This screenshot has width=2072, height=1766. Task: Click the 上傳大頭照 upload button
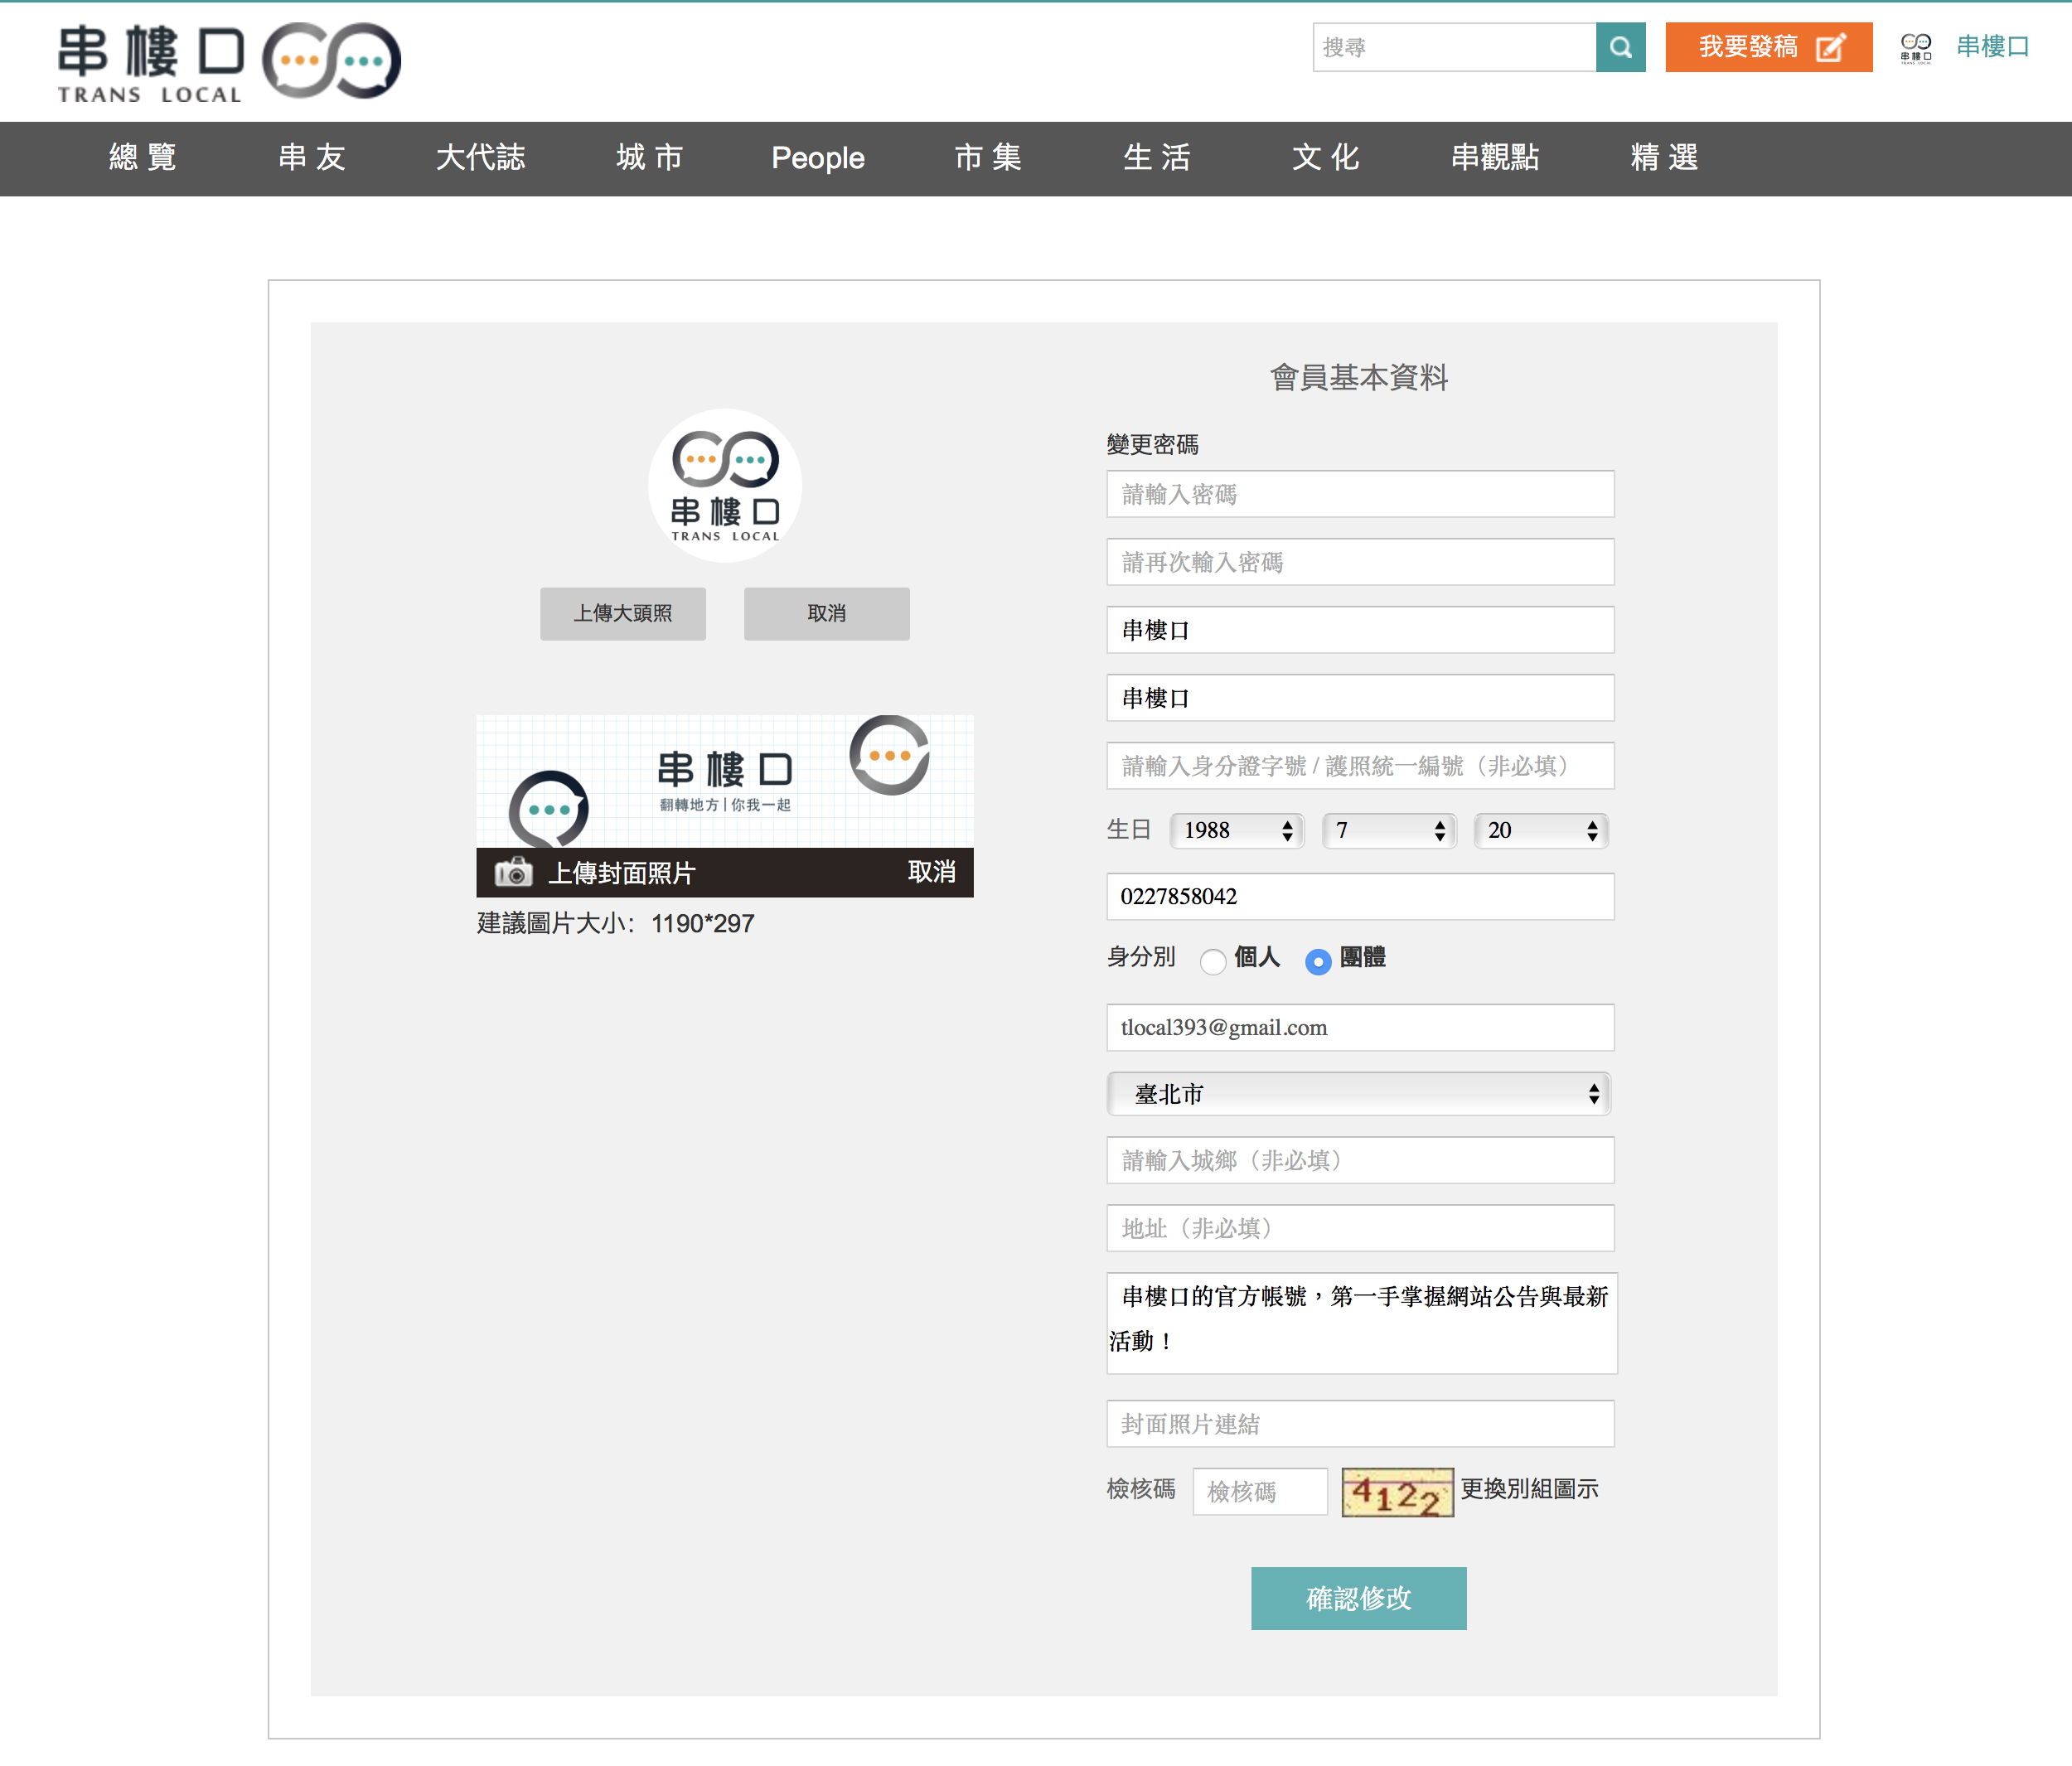click(x=622, y=613)
